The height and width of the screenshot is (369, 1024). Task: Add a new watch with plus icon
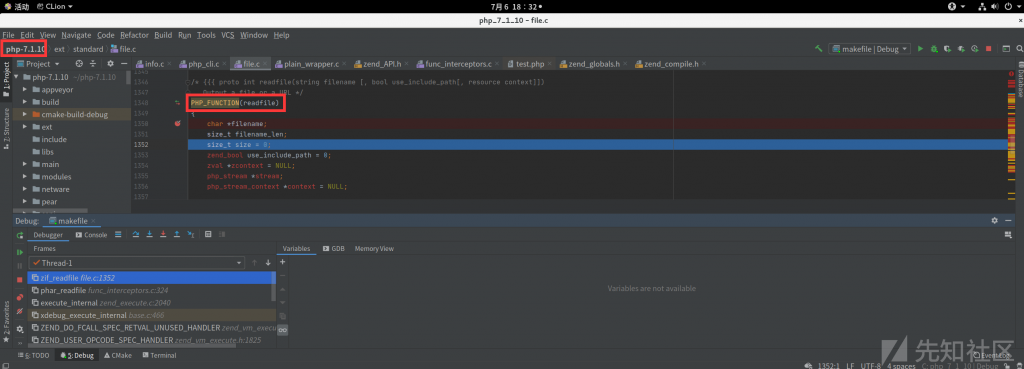point(283,262)
